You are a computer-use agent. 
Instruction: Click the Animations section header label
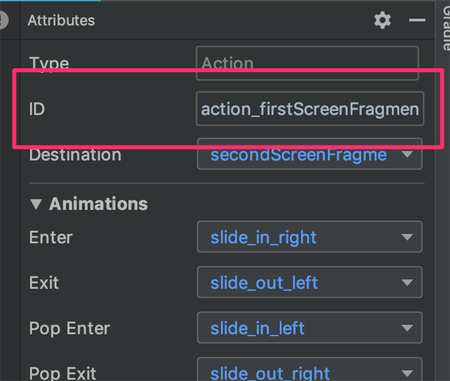(98, 204)
